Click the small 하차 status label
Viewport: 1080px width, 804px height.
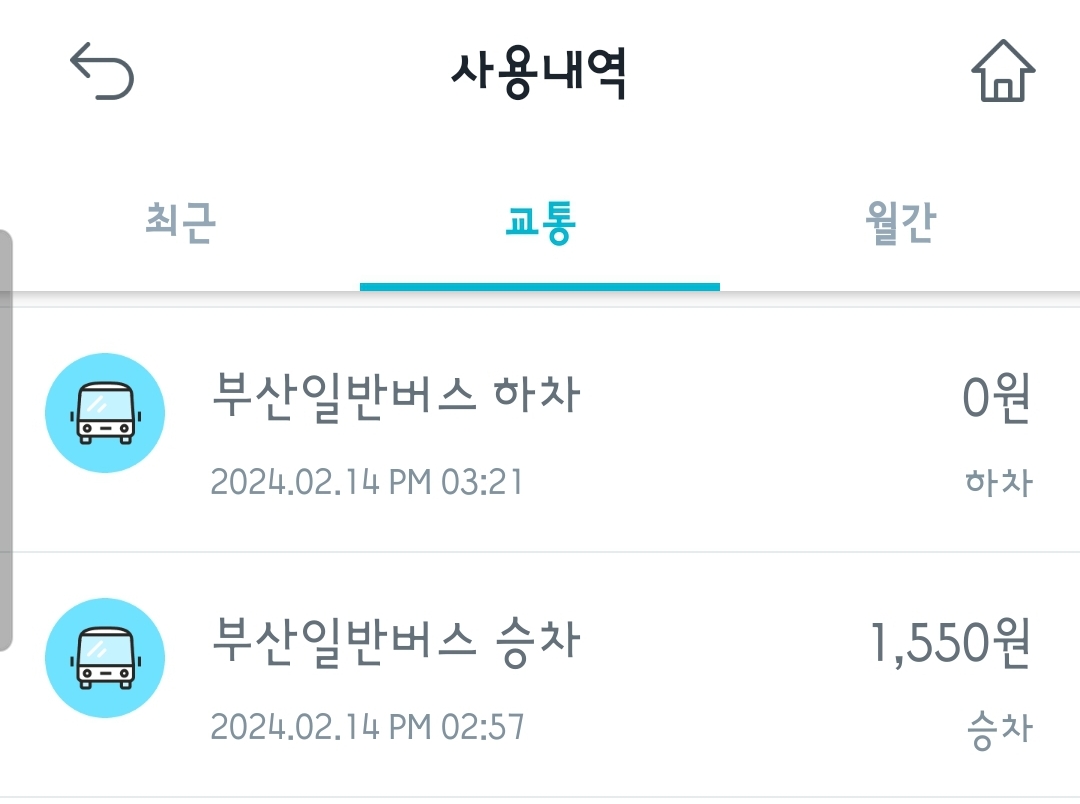pyautogui.click(x=997, y=483)
